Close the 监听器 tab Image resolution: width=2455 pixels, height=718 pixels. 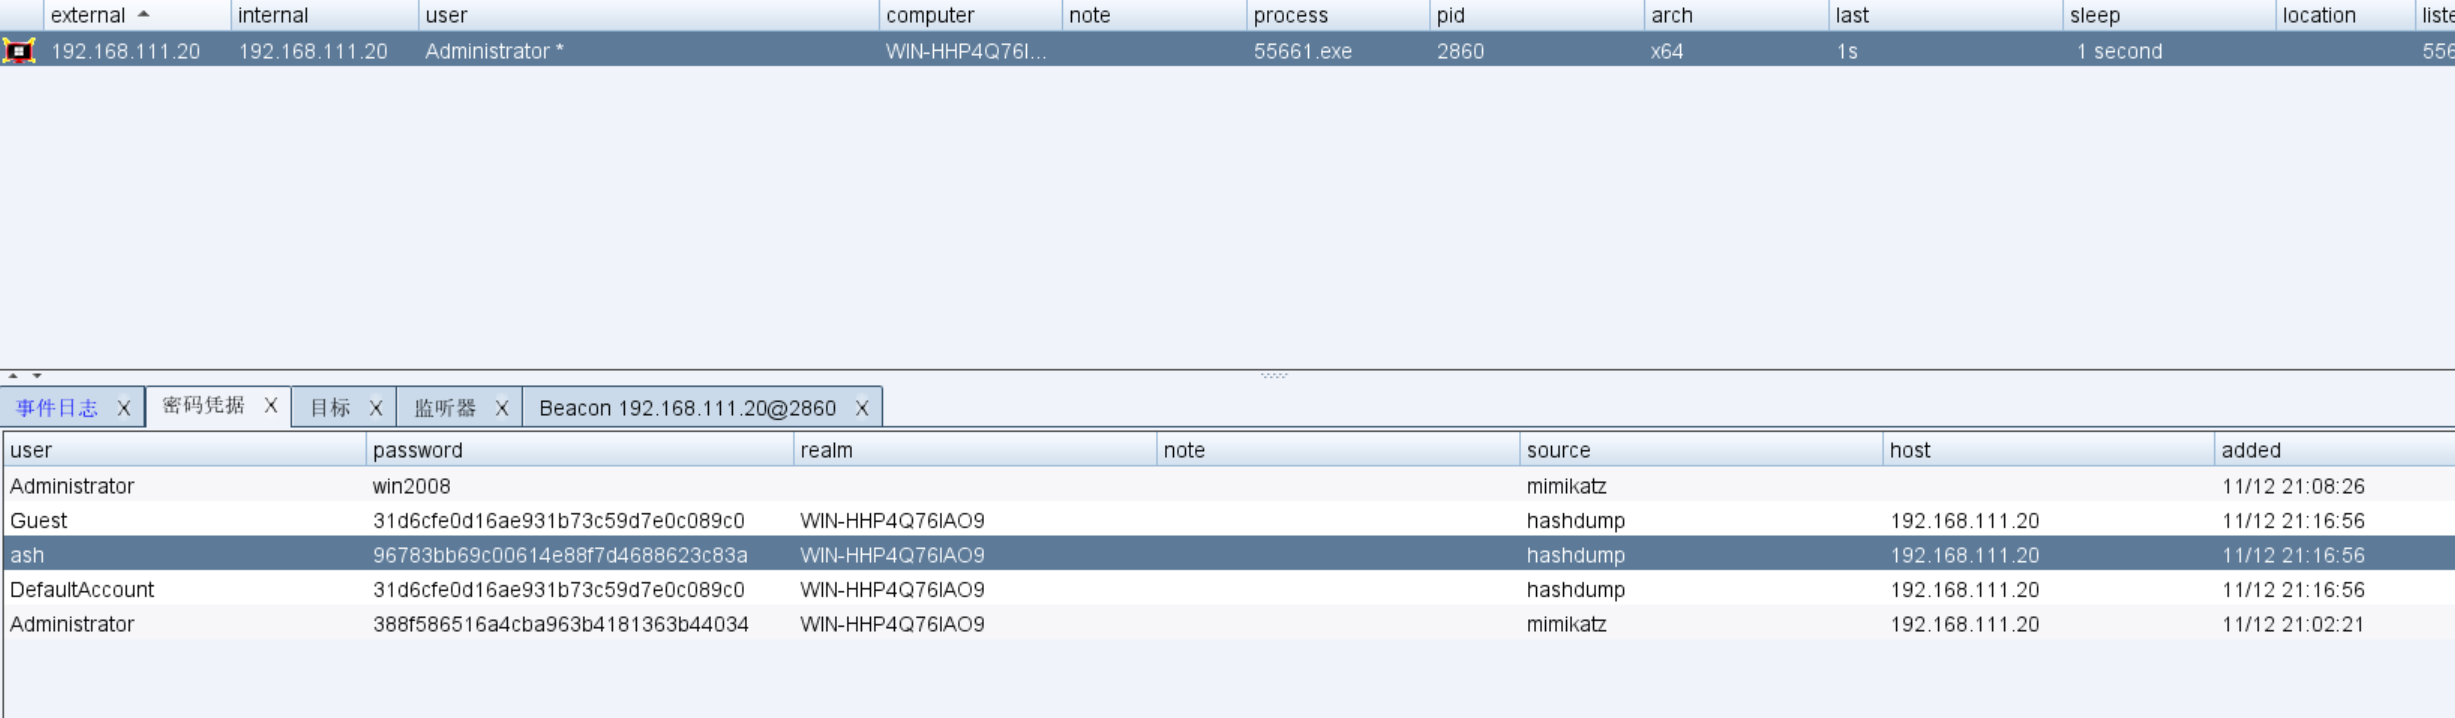click(x=502, y=408)
